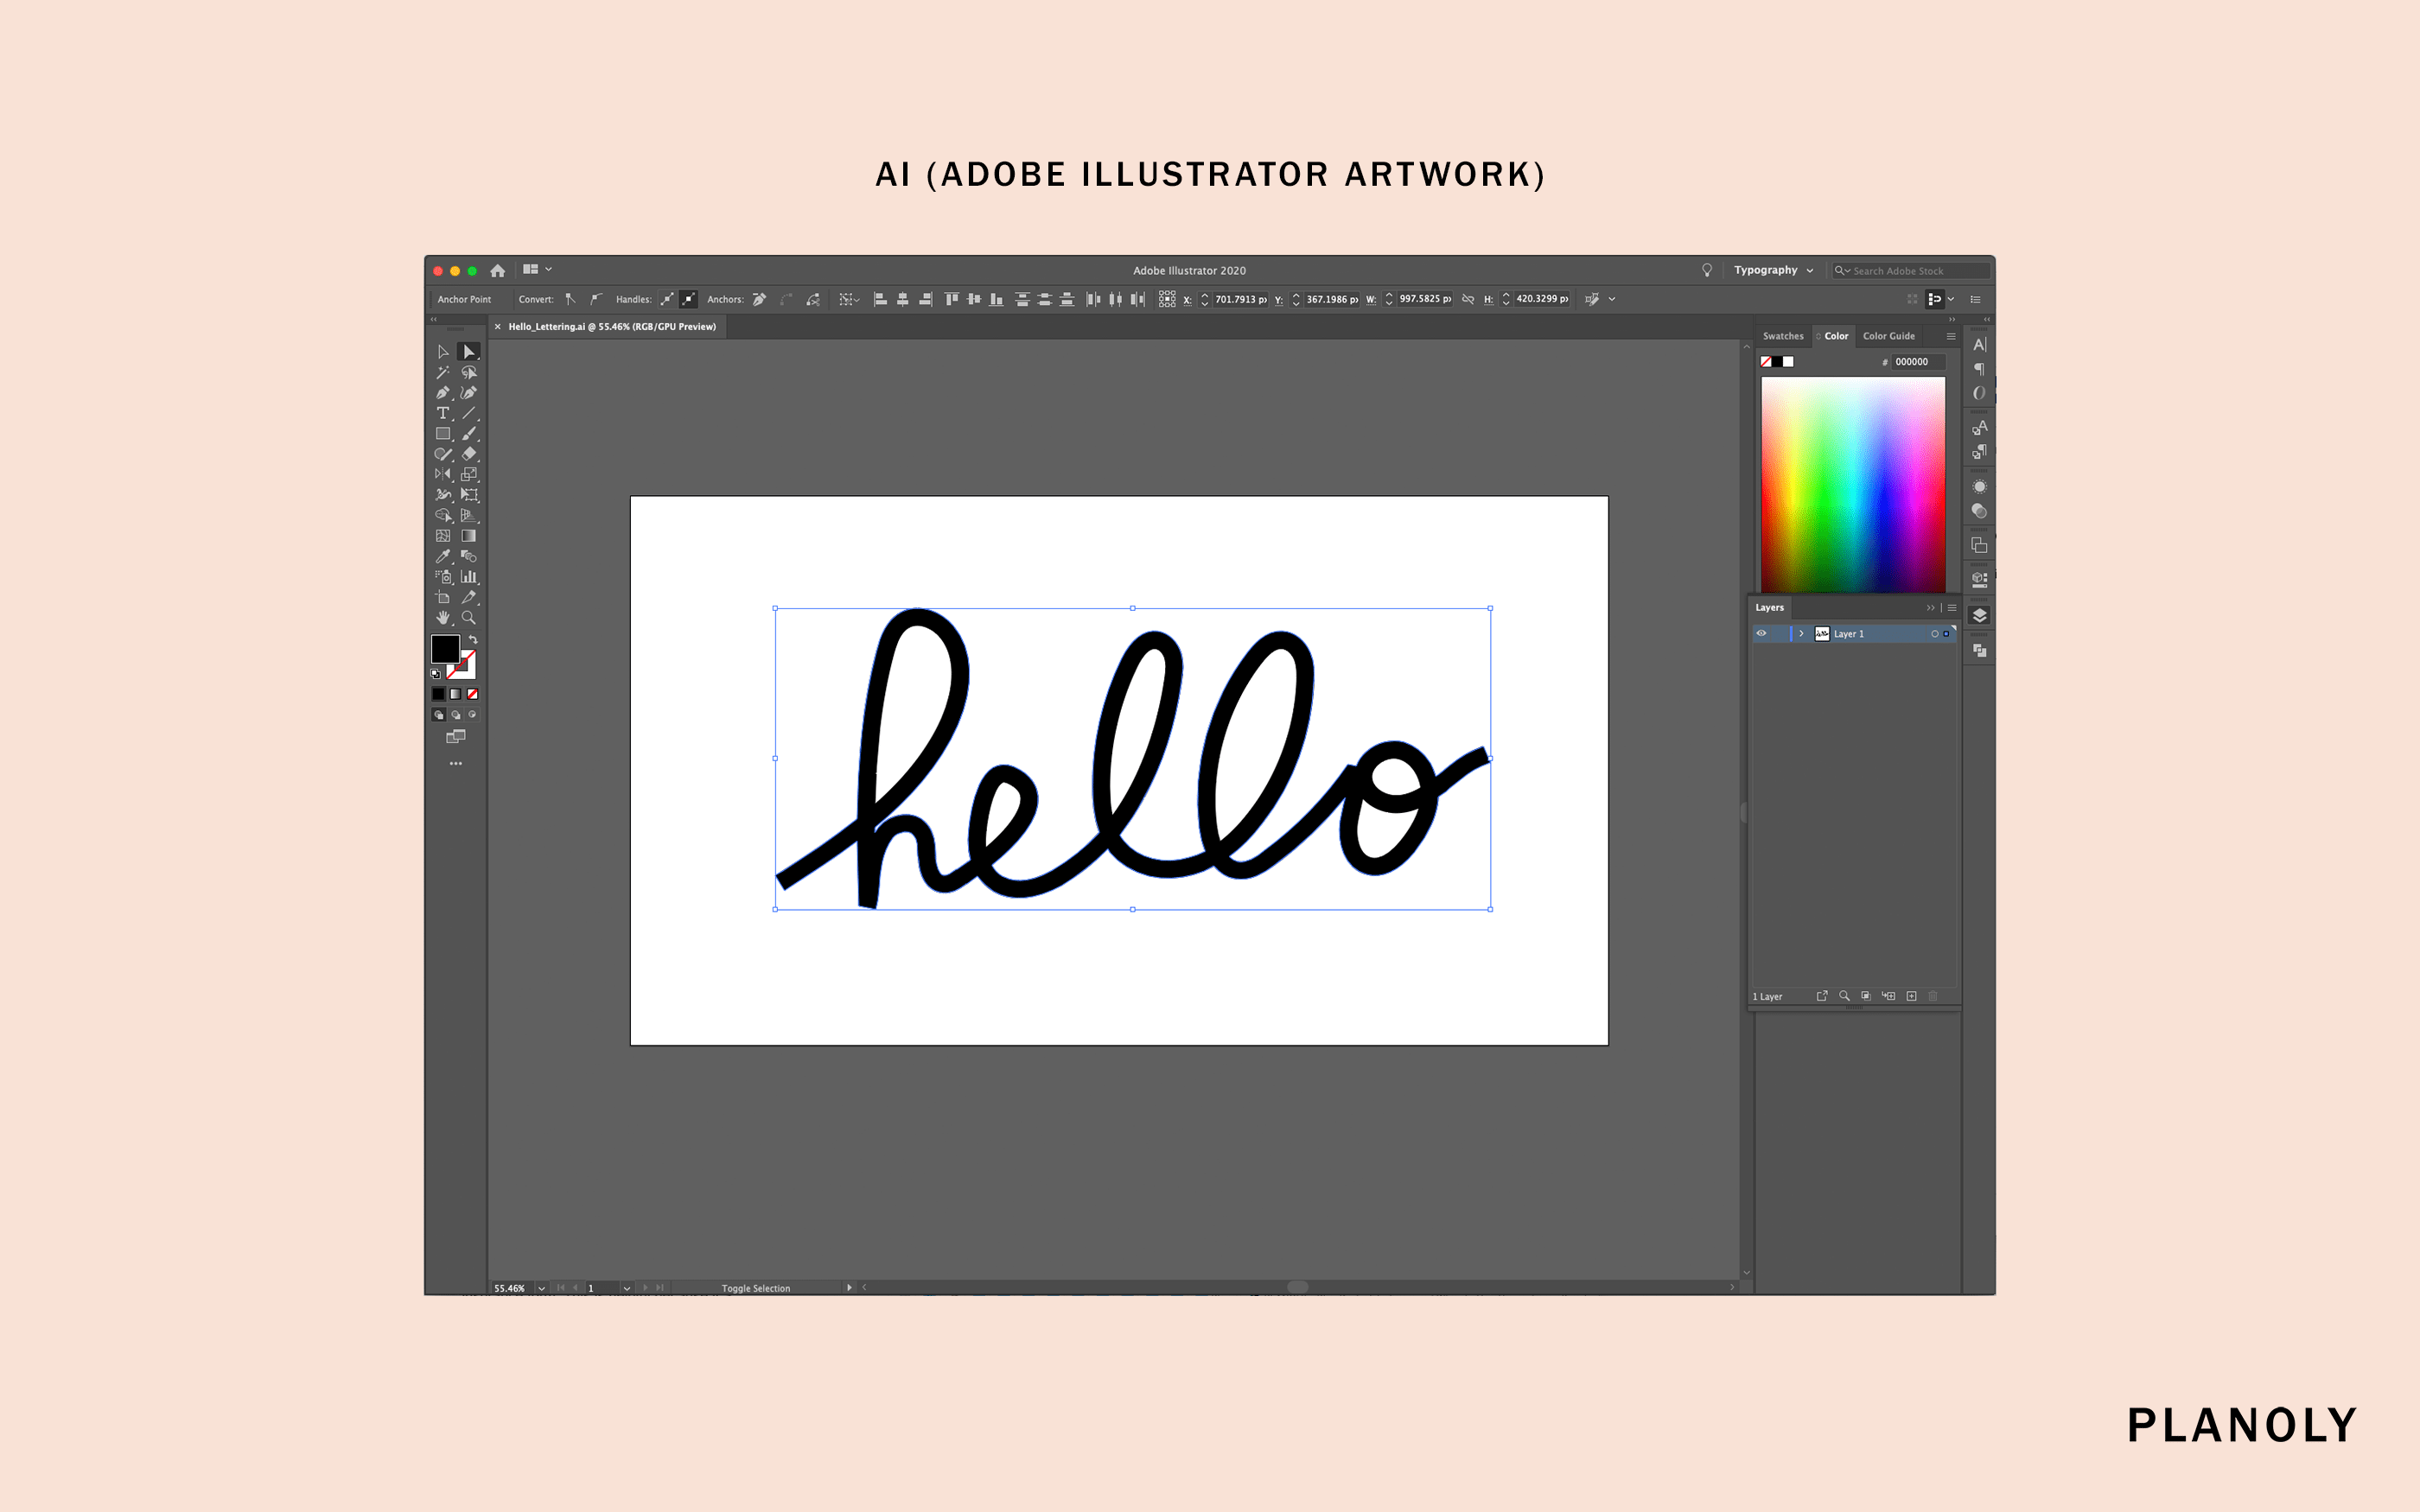Open the Color Guide tab

1890,336
